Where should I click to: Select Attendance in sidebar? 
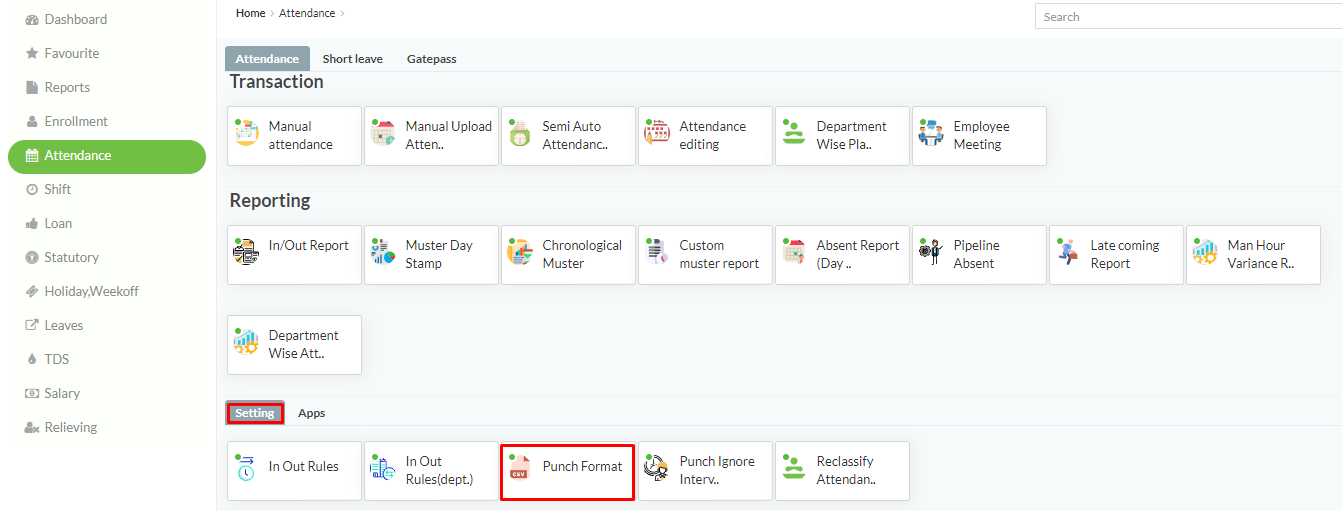pyautogui.click(x=107, y=155)
